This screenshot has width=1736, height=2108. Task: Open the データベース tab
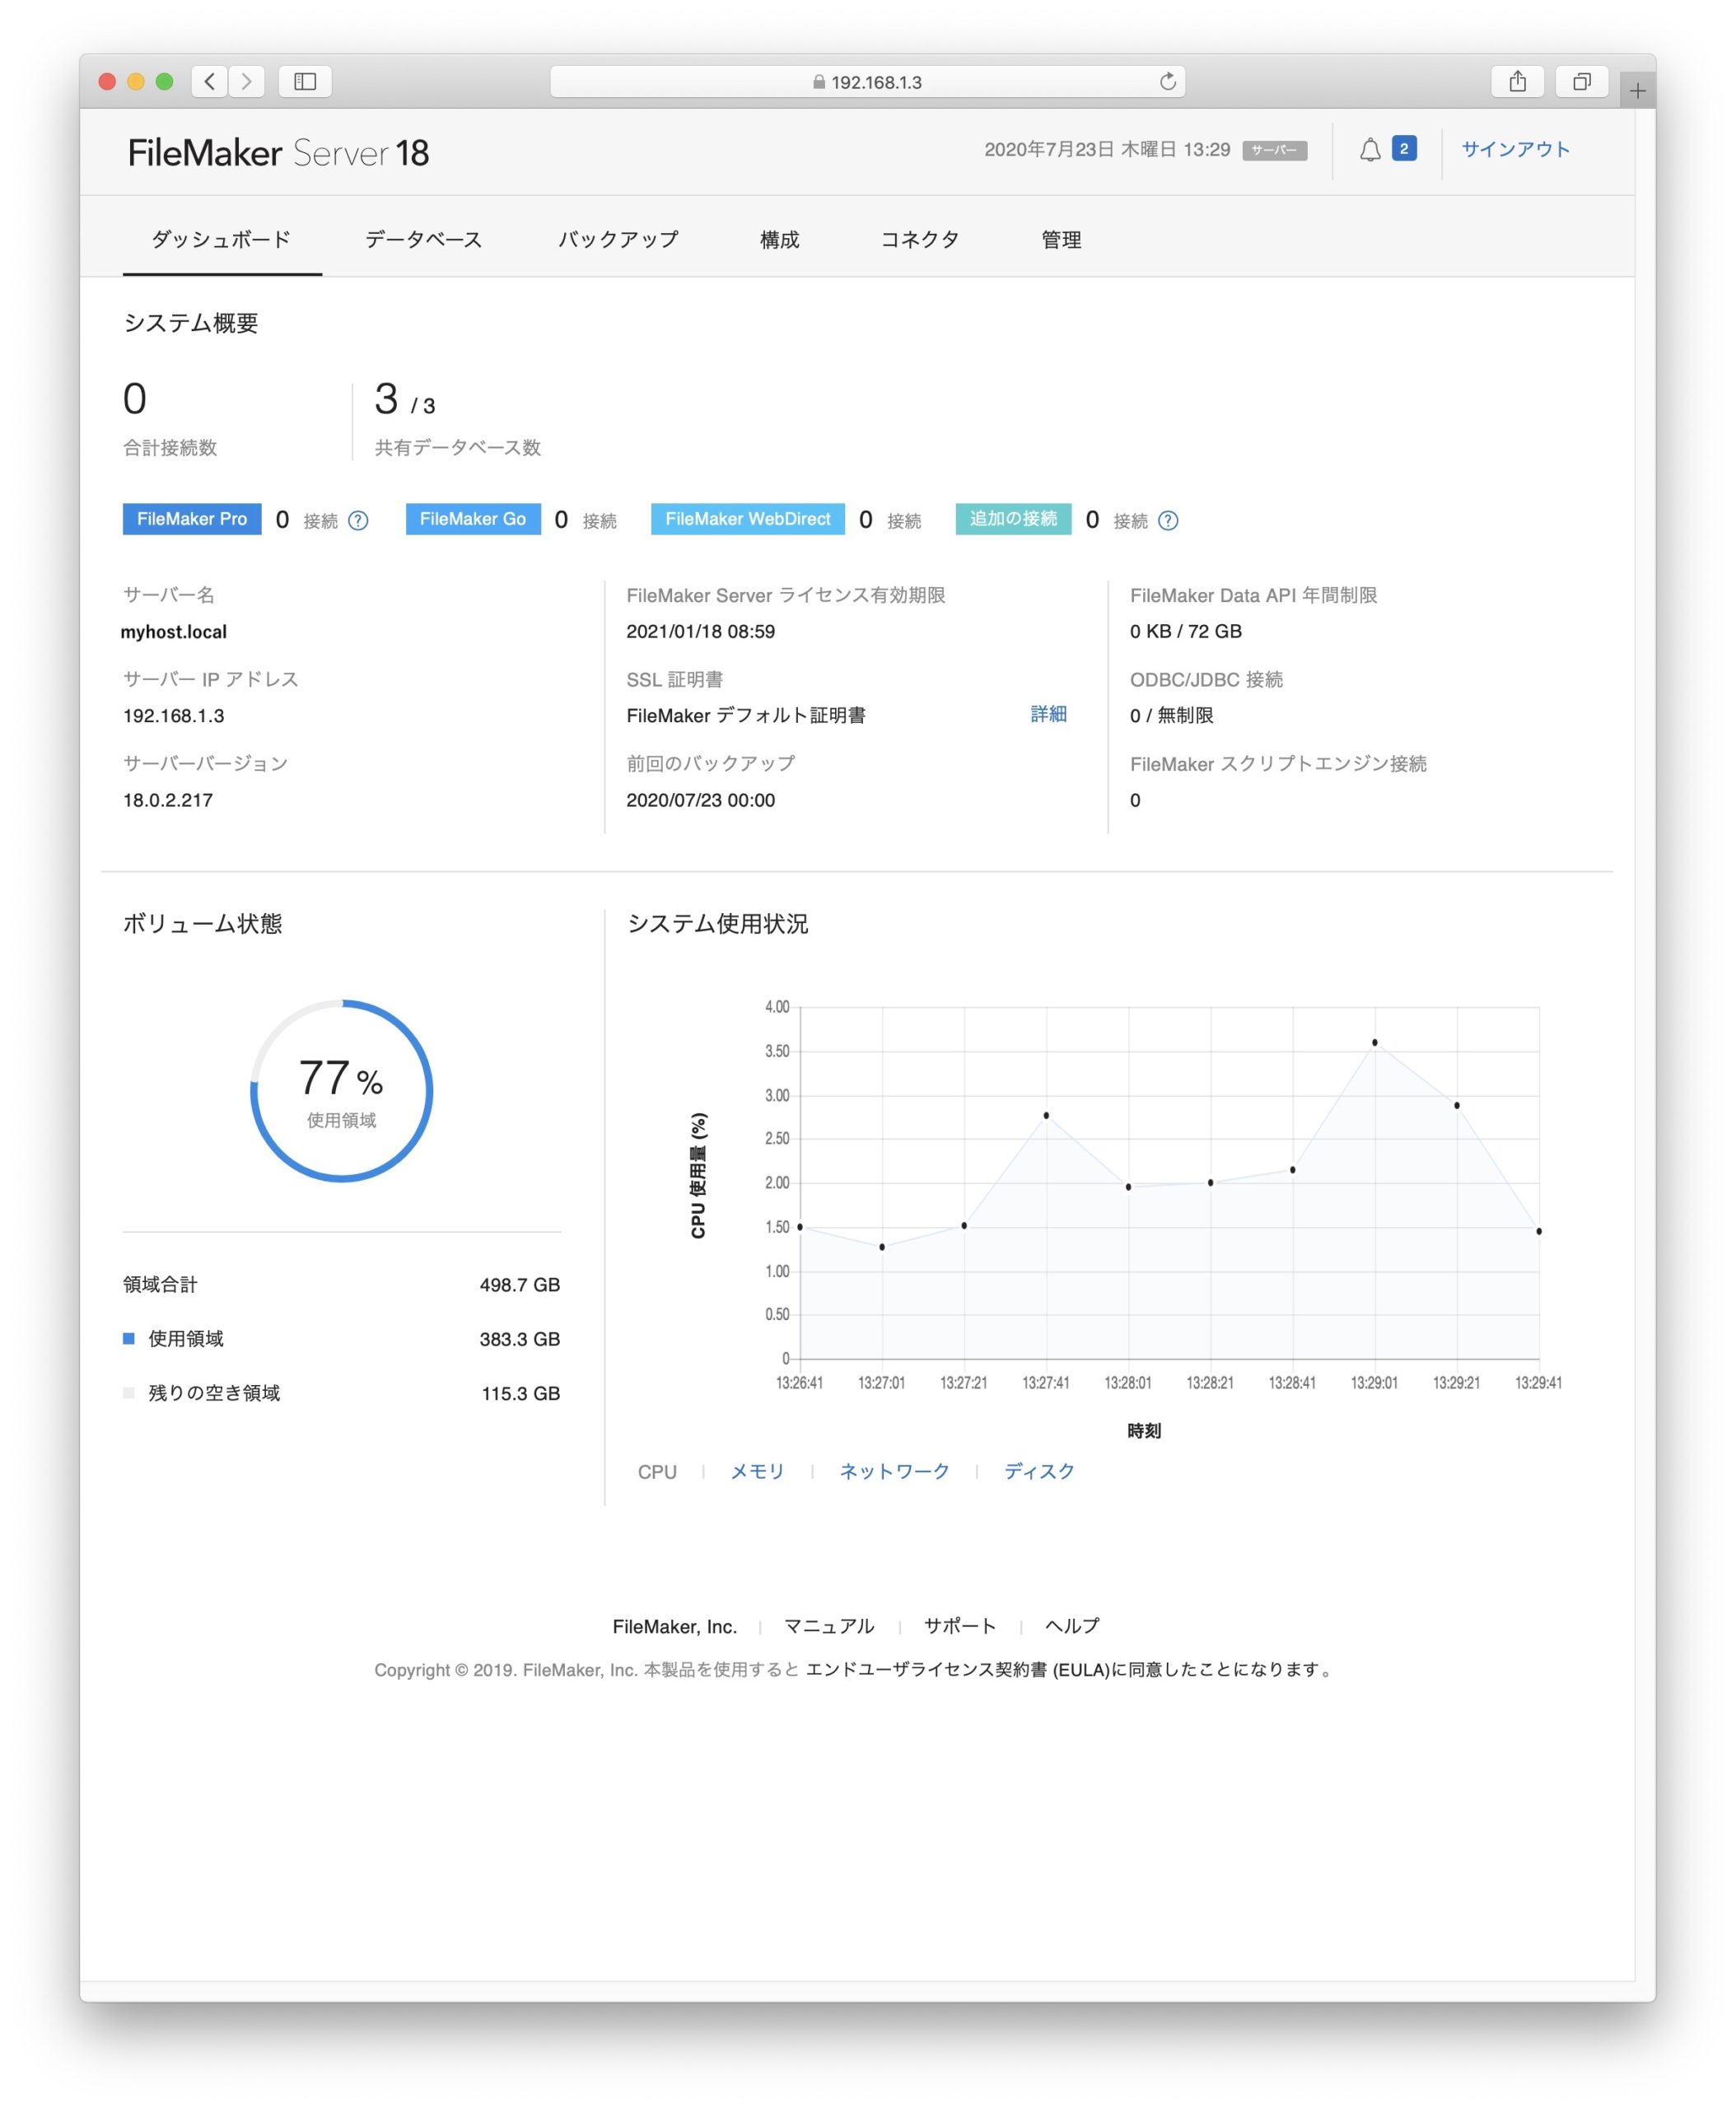(x=423, y=240)
